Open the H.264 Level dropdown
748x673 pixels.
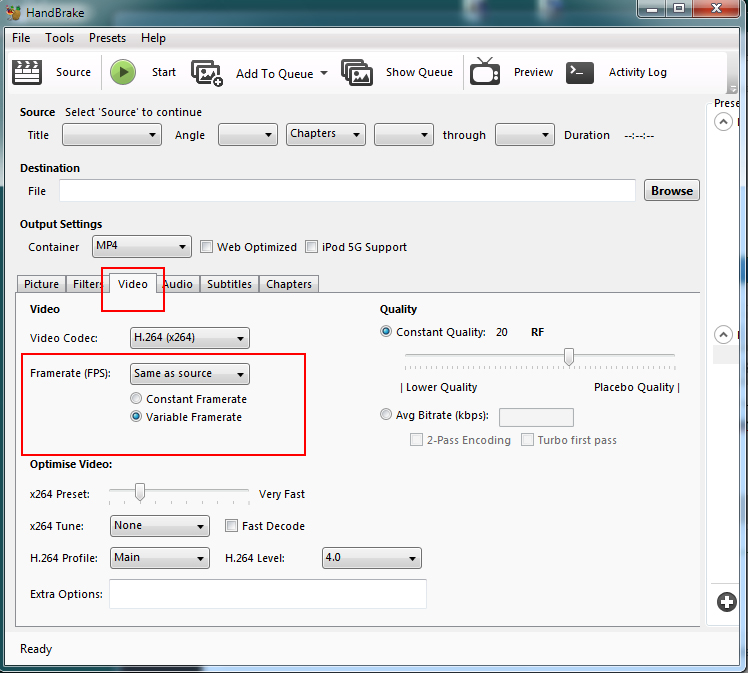tap(372, 558)
